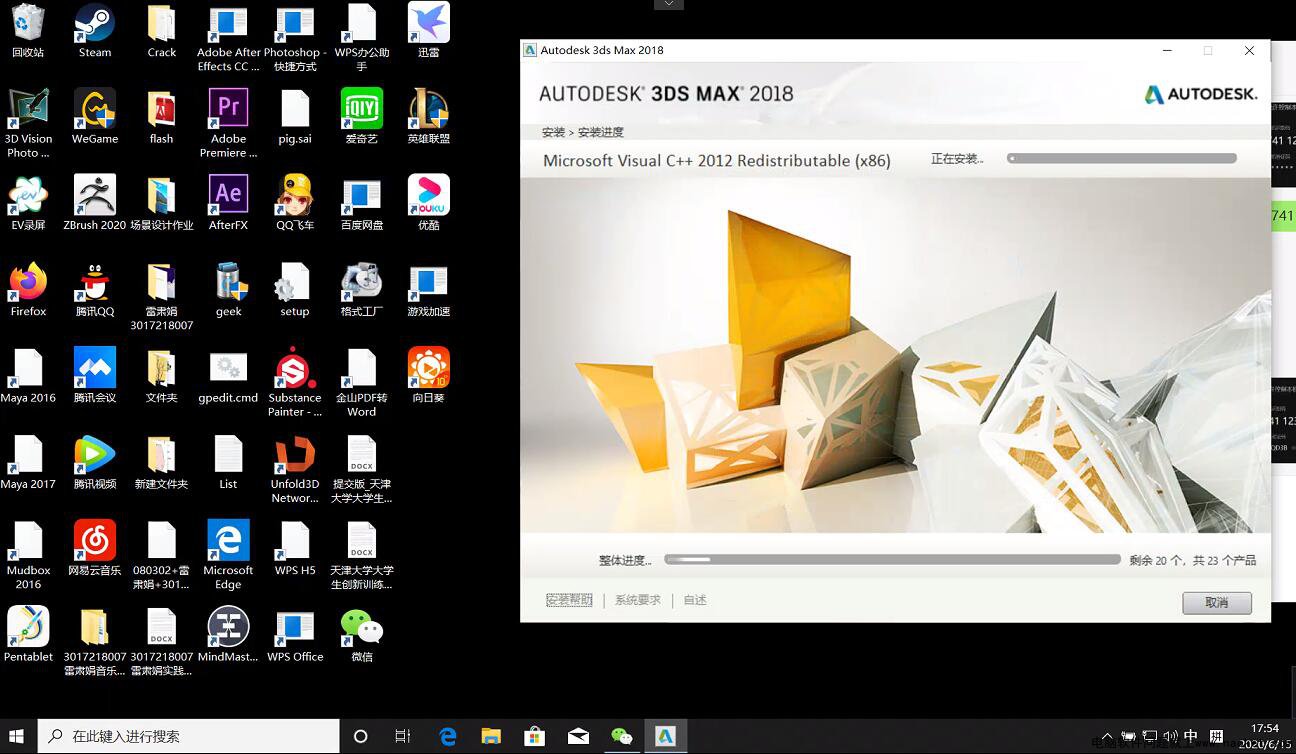The image size is (1296, 754).
Task: Open the 游戏加速 desktop shortcut
Action: [x=429, y=290]
